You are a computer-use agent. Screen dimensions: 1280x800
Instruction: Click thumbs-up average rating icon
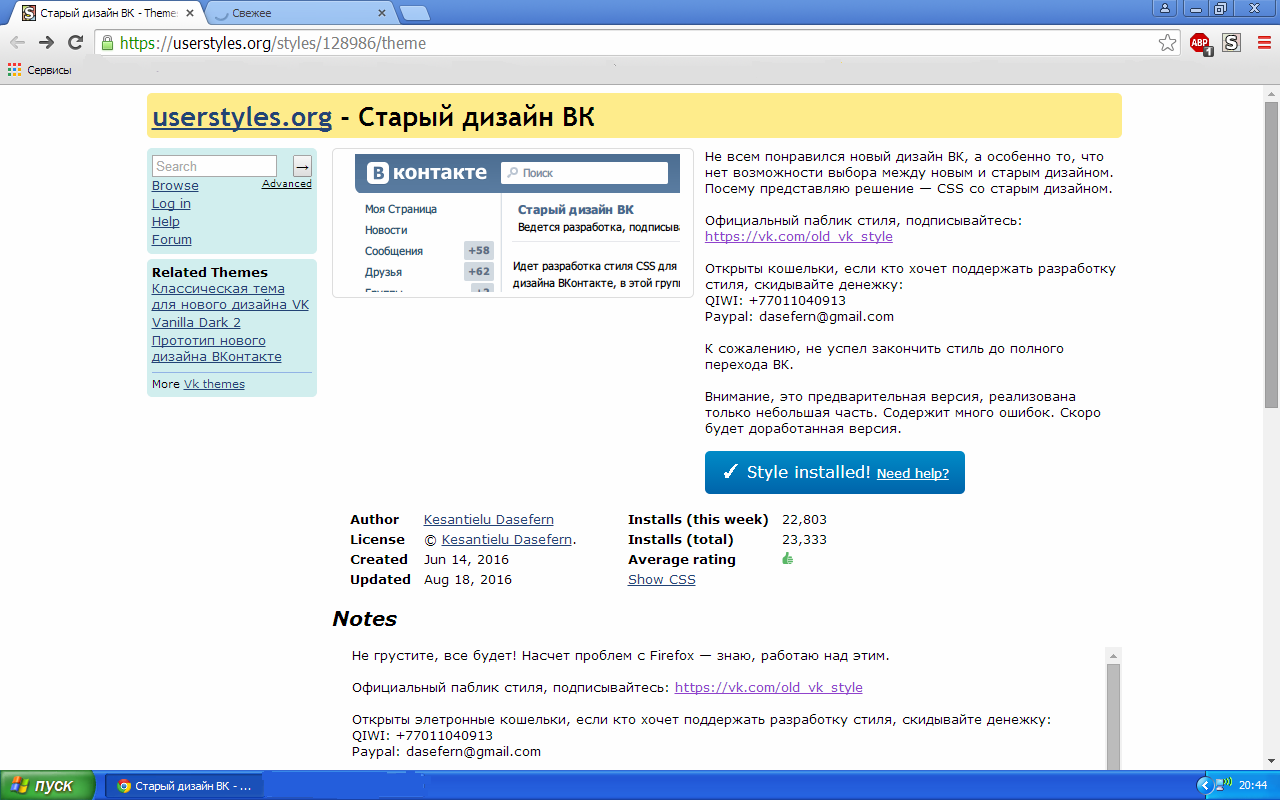click(787, 559)
